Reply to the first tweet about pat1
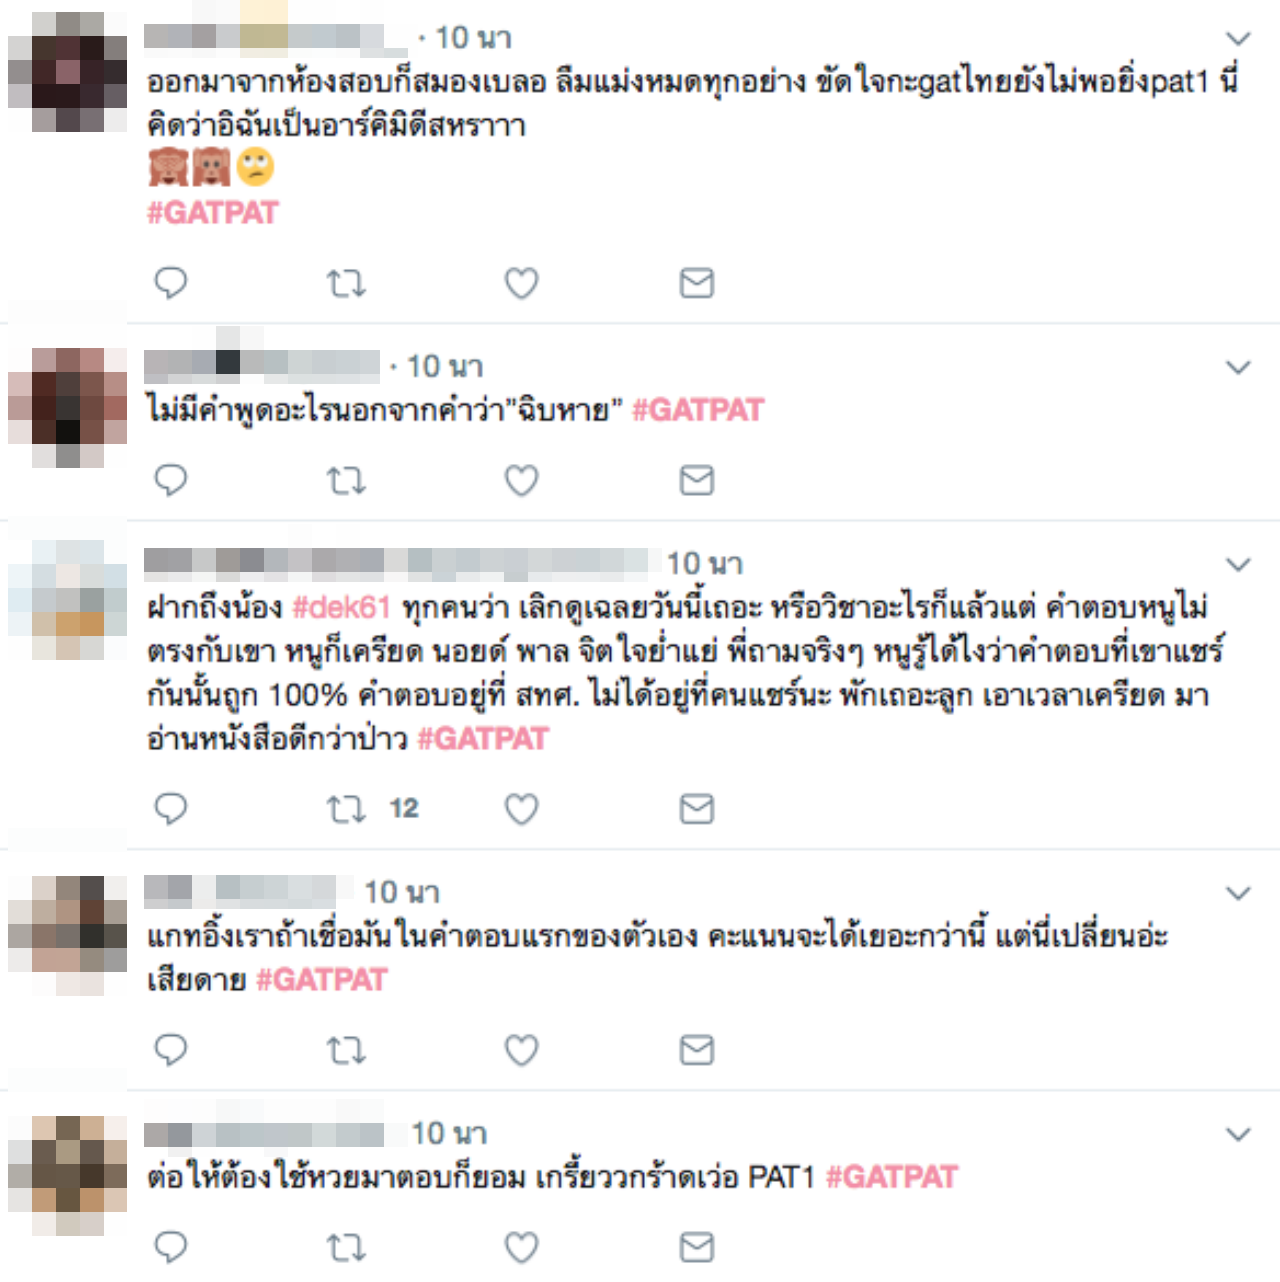Image resolution: width=1280 pixels, height=1282 pixels. pos(171,283)
